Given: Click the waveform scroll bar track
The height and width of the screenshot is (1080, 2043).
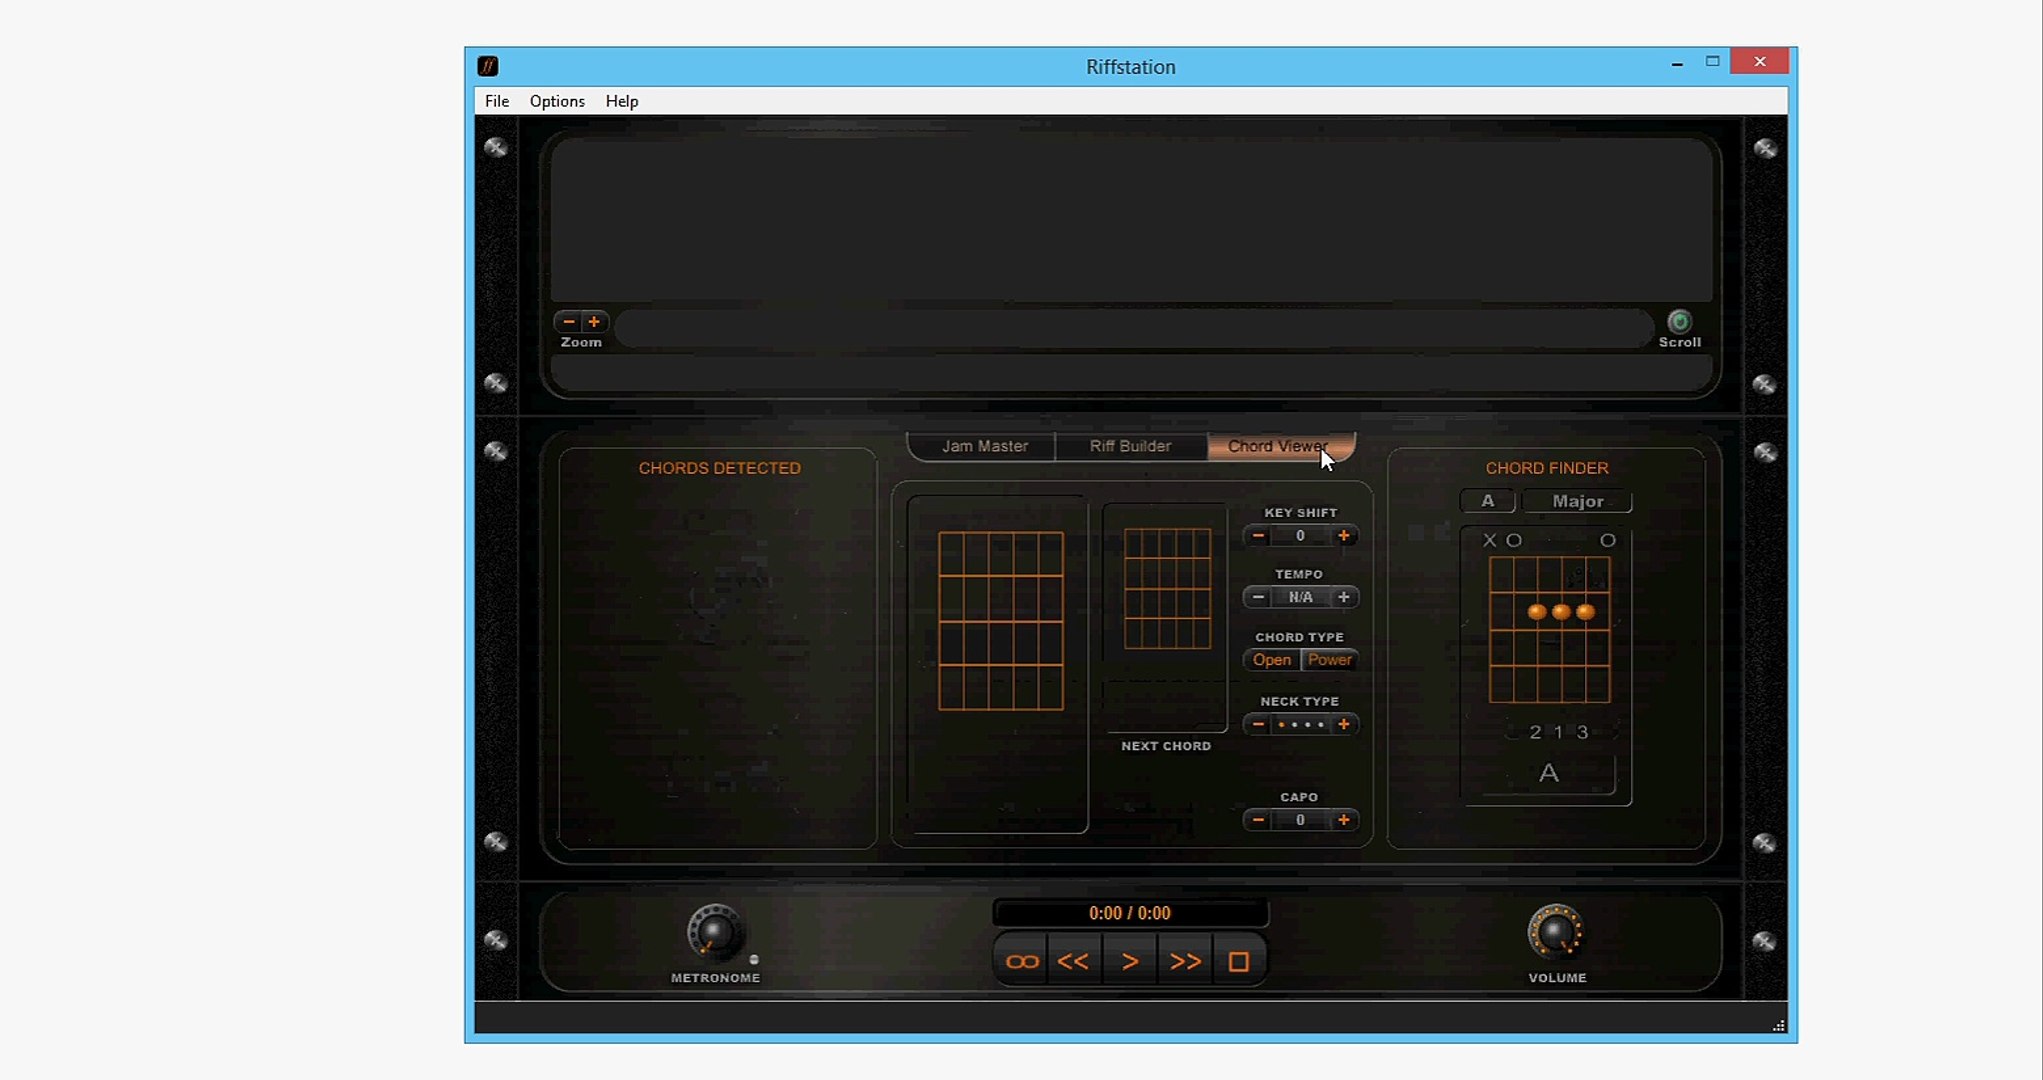Looking at the screenshot, I should point(1133,328).
